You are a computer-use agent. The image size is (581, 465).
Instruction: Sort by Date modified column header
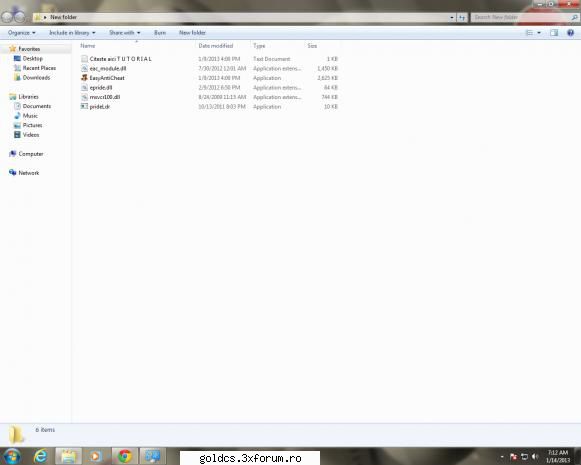point(216,46)
